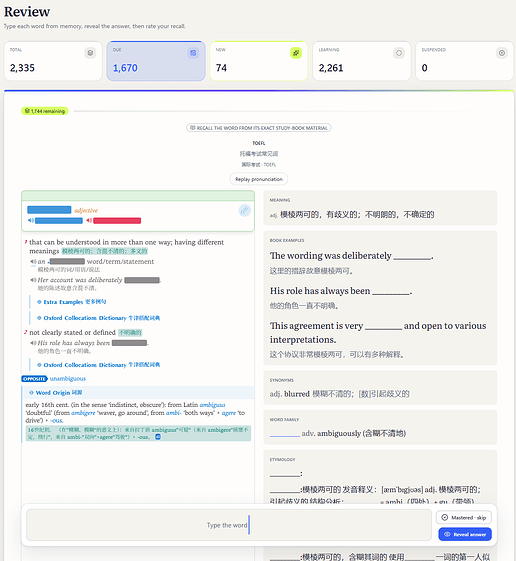Click the round icon beside the headword
Screen dimensions: 516x561
(x=245, y=210)
